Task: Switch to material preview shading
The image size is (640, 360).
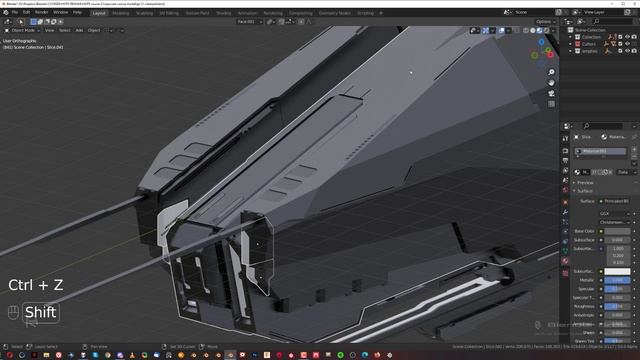Action: click(540, 30)
